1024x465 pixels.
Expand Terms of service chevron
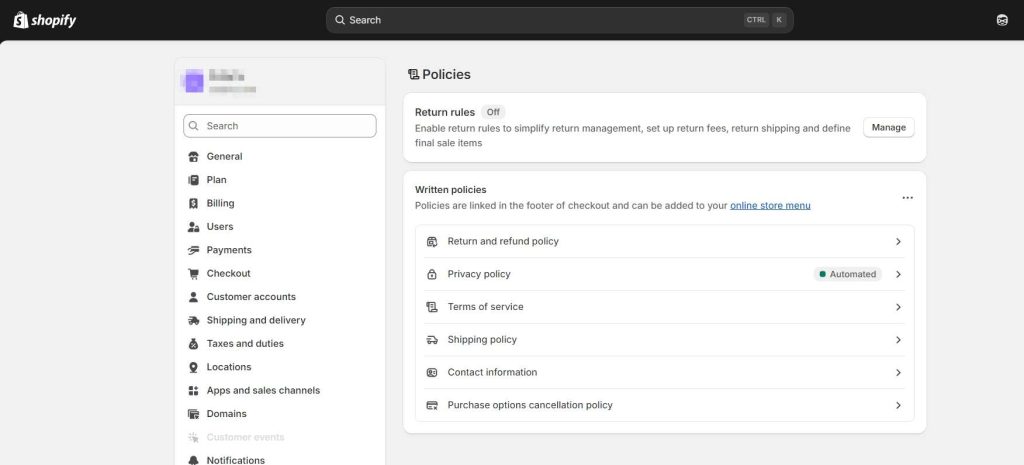(899, 307)
